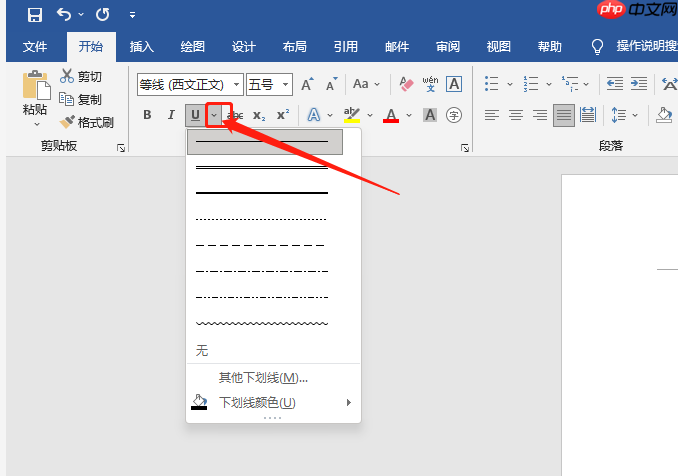Apply the numbered list icon
The image size is (678, 476).
coord(531,84)
